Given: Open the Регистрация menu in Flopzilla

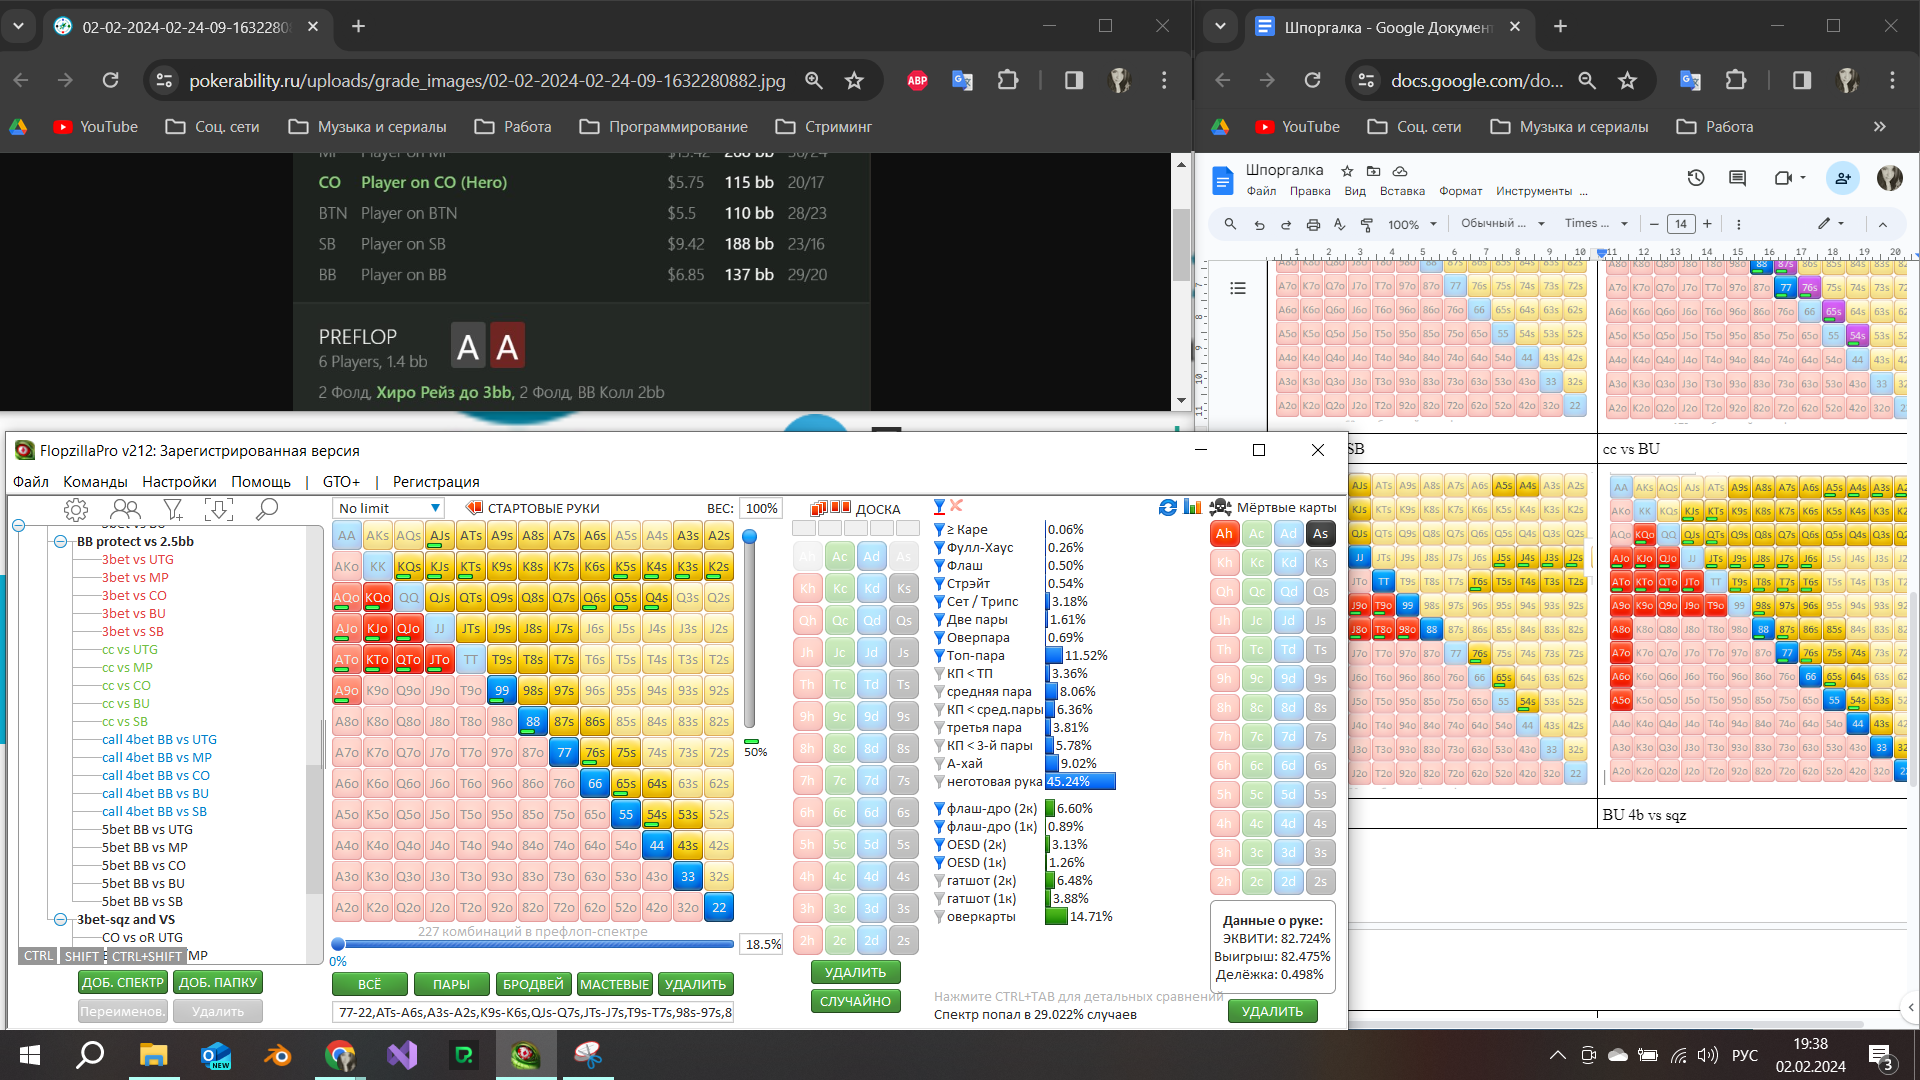Looking at the screenshot, I should click(x=436, y=482).
